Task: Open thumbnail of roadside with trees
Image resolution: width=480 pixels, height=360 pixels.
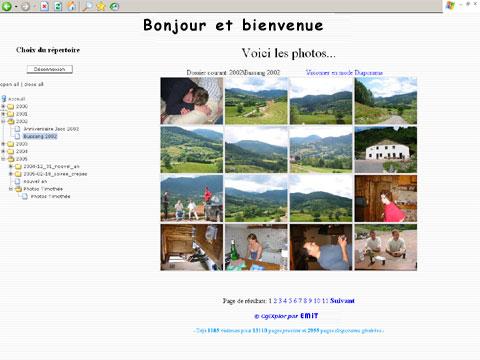Action: (386, 101)
